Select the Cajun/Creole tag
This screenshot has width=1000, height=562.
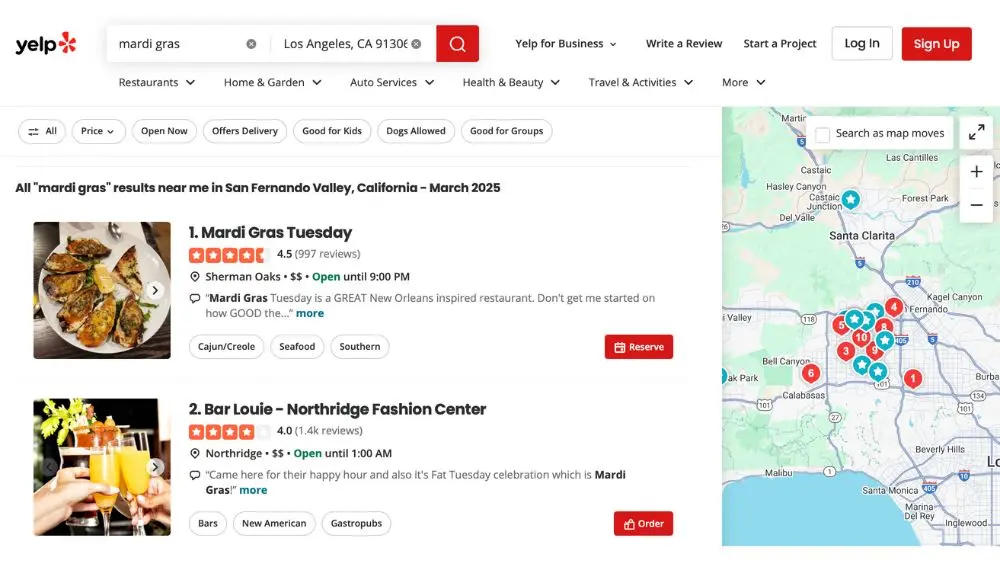coord(226,346)
